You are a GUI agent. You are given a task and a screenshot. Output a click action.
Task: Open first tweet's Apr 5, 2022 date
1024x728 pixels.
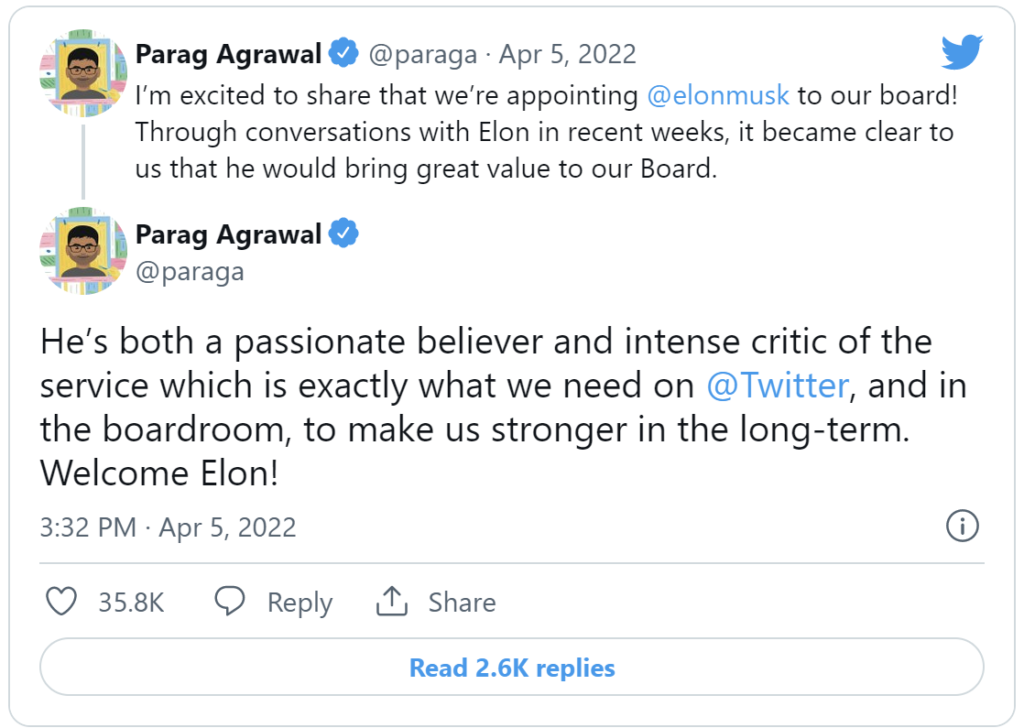click(568, 54)
